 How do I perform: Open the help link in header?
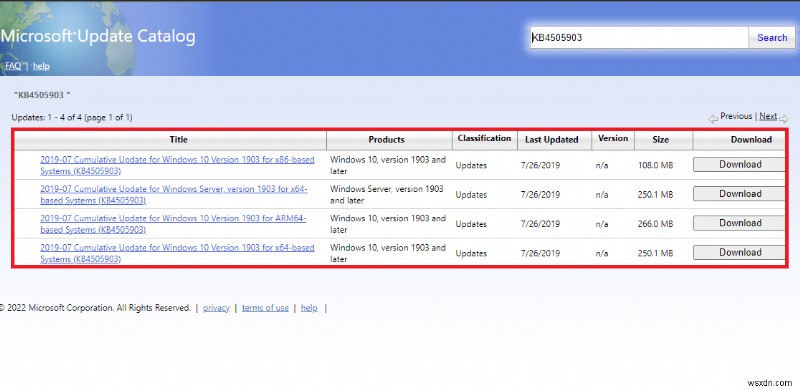41,66
